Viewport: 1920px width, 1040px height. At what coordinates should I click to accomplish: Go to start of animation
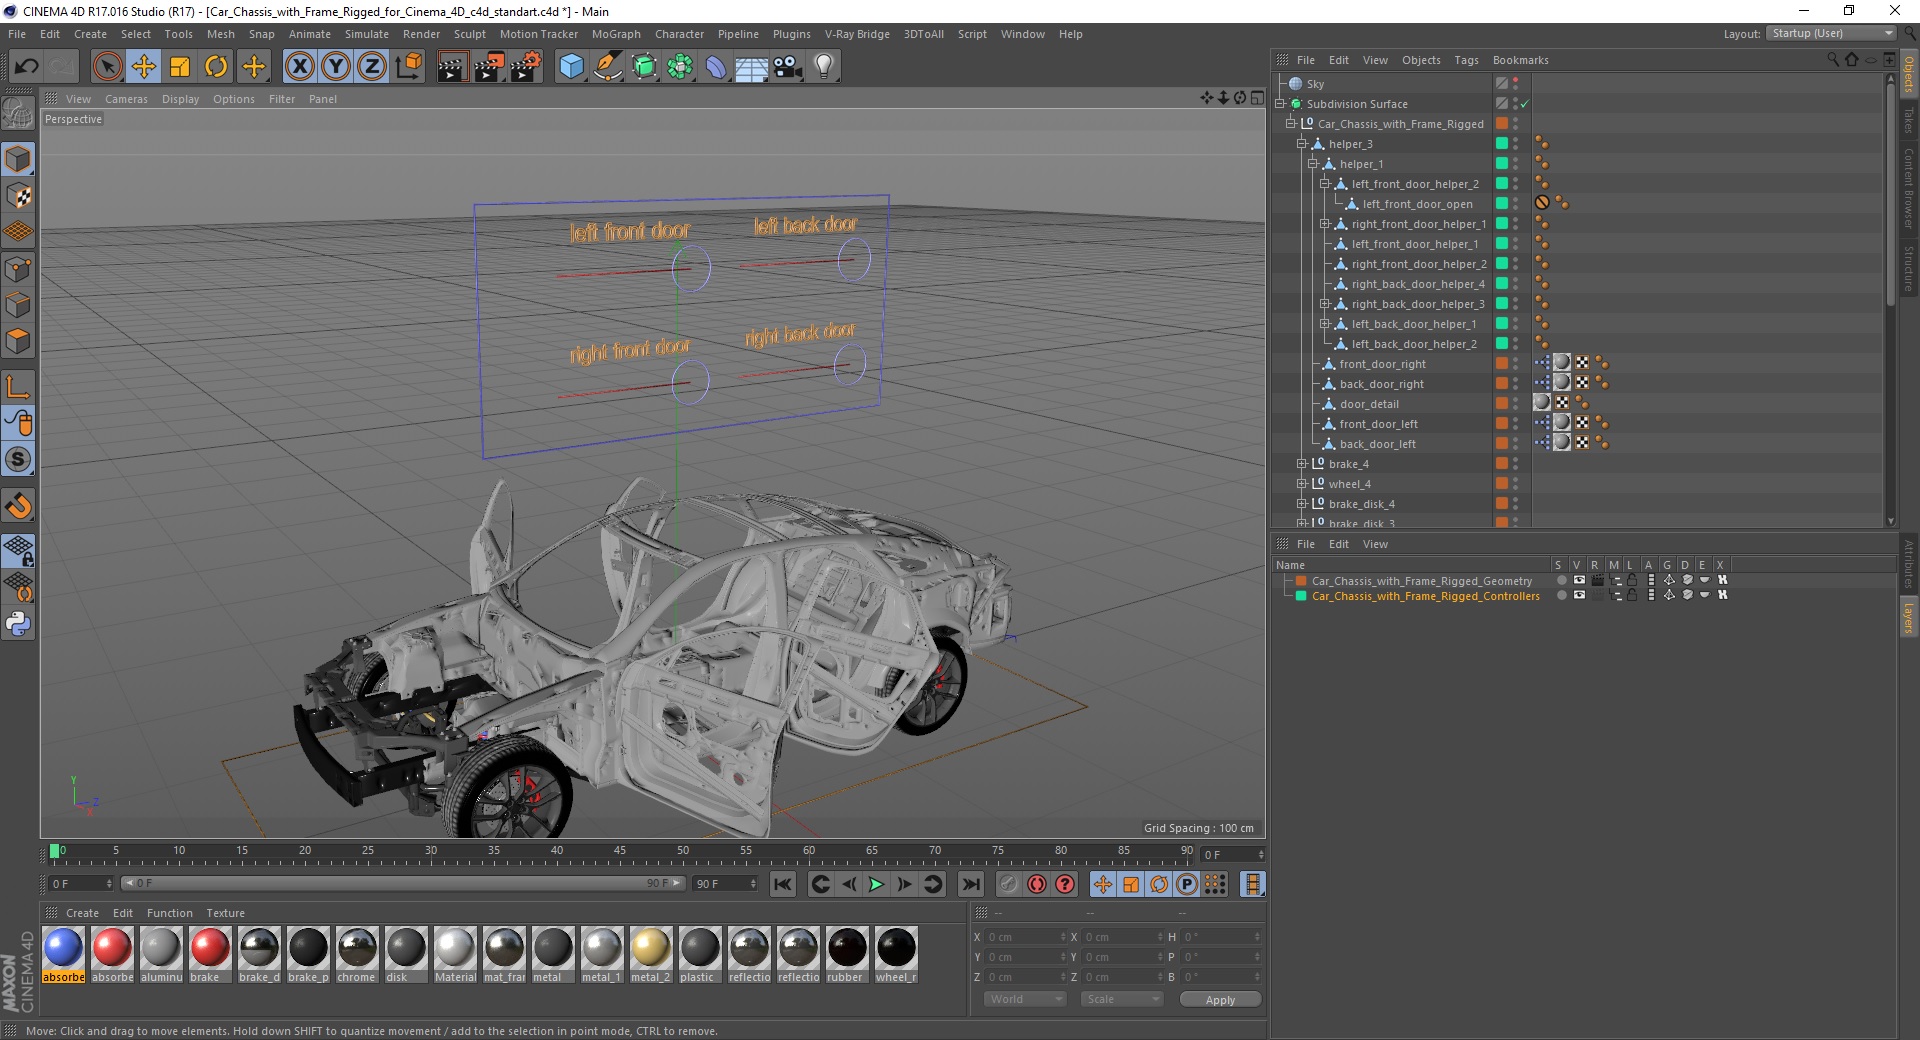tap(783, 884)
